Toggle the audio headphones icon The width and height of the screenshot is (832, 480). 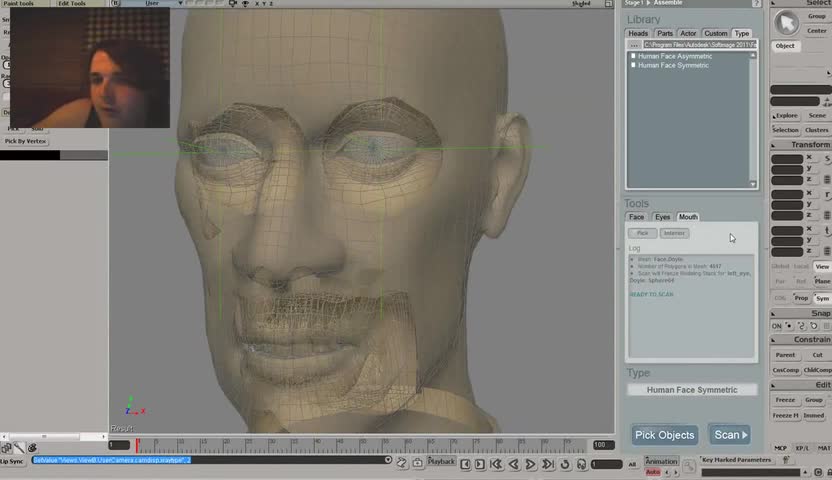coord(582,464)
